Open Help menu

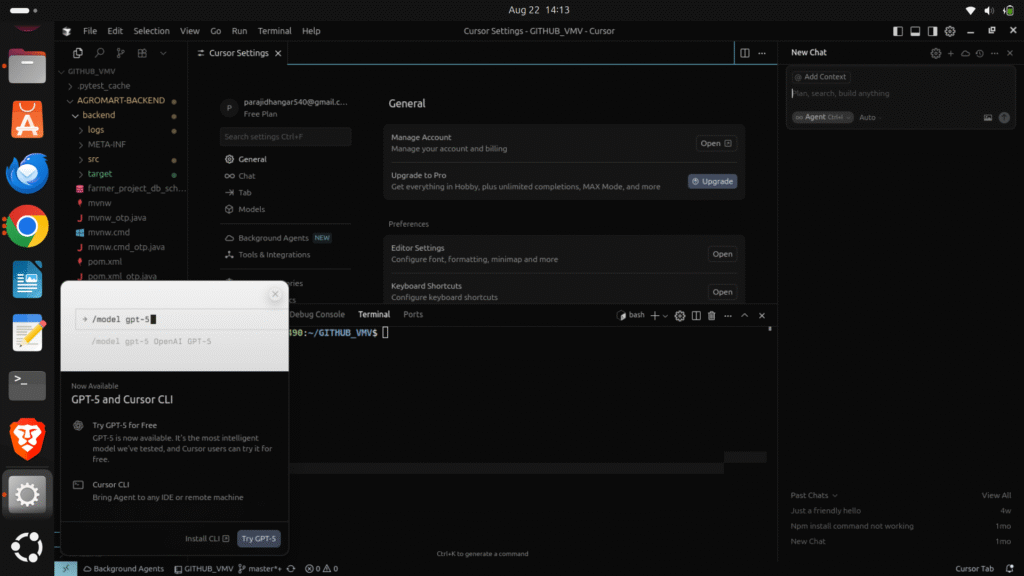pos(311,31)
